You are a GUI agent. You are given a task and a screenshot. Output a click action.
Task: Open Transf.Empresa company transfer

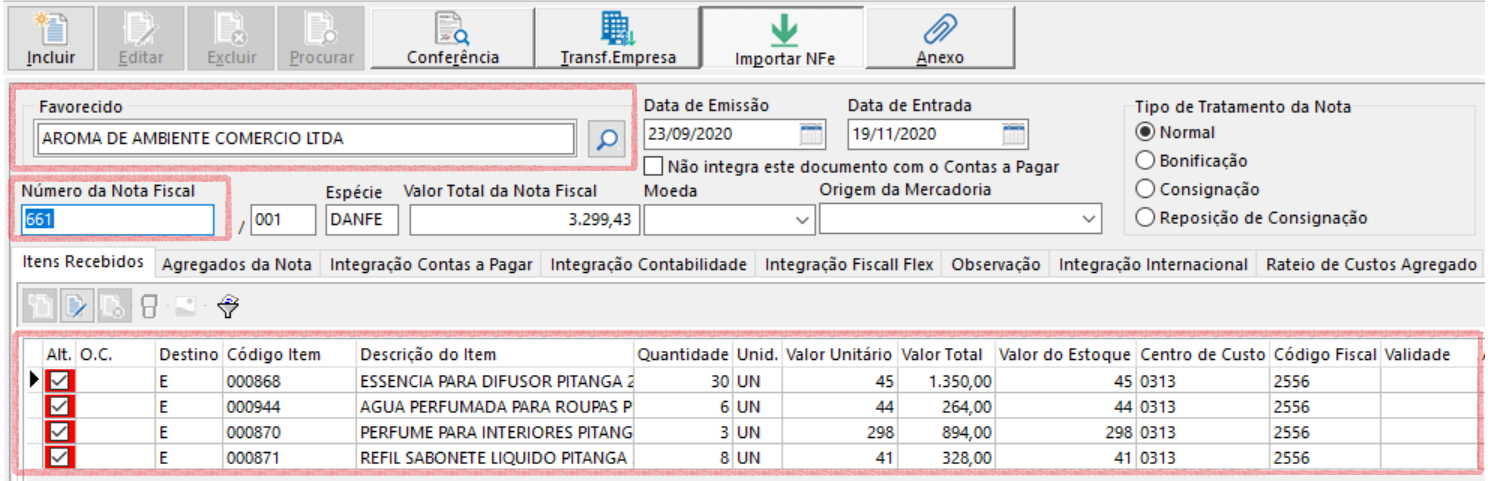617,38
